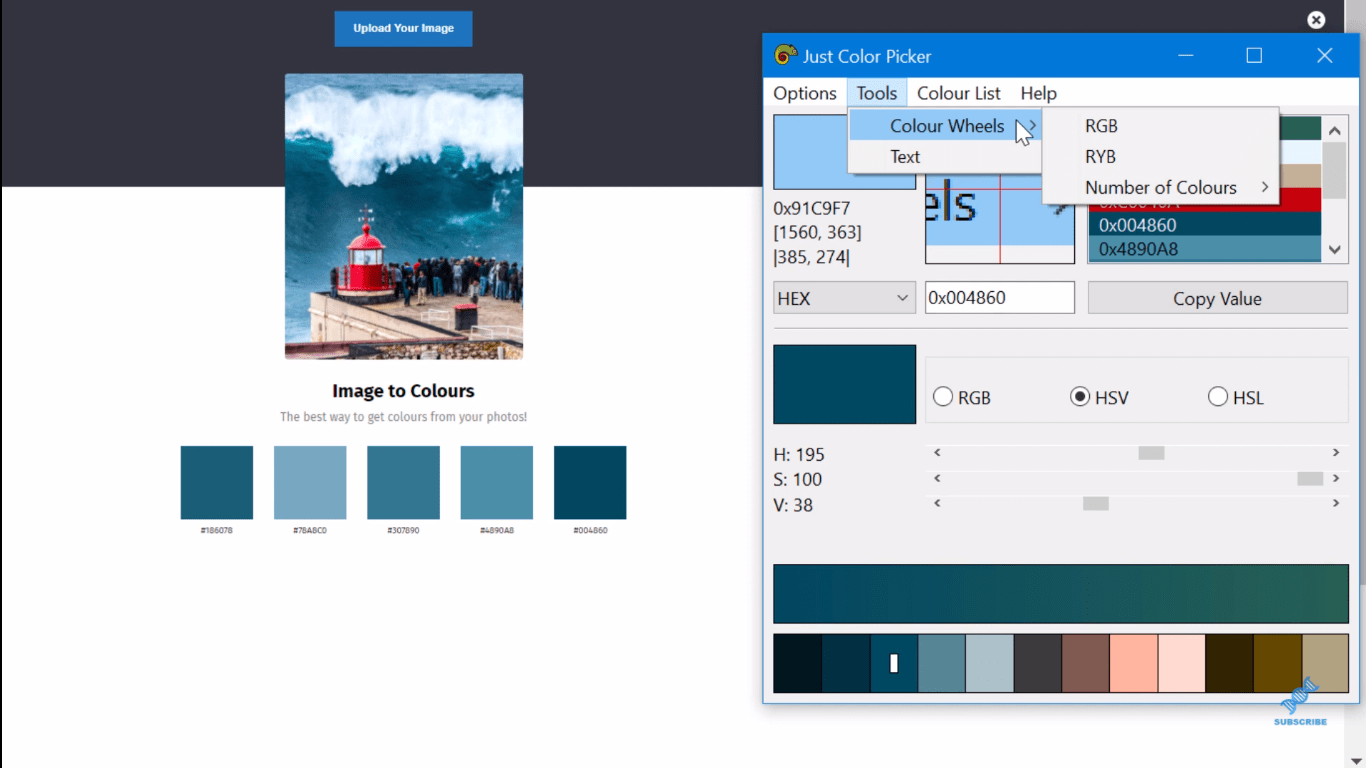Click left arrow of hue slider
The height and width of the screenshot is (768, 1366).
click(x=937, y=453)
